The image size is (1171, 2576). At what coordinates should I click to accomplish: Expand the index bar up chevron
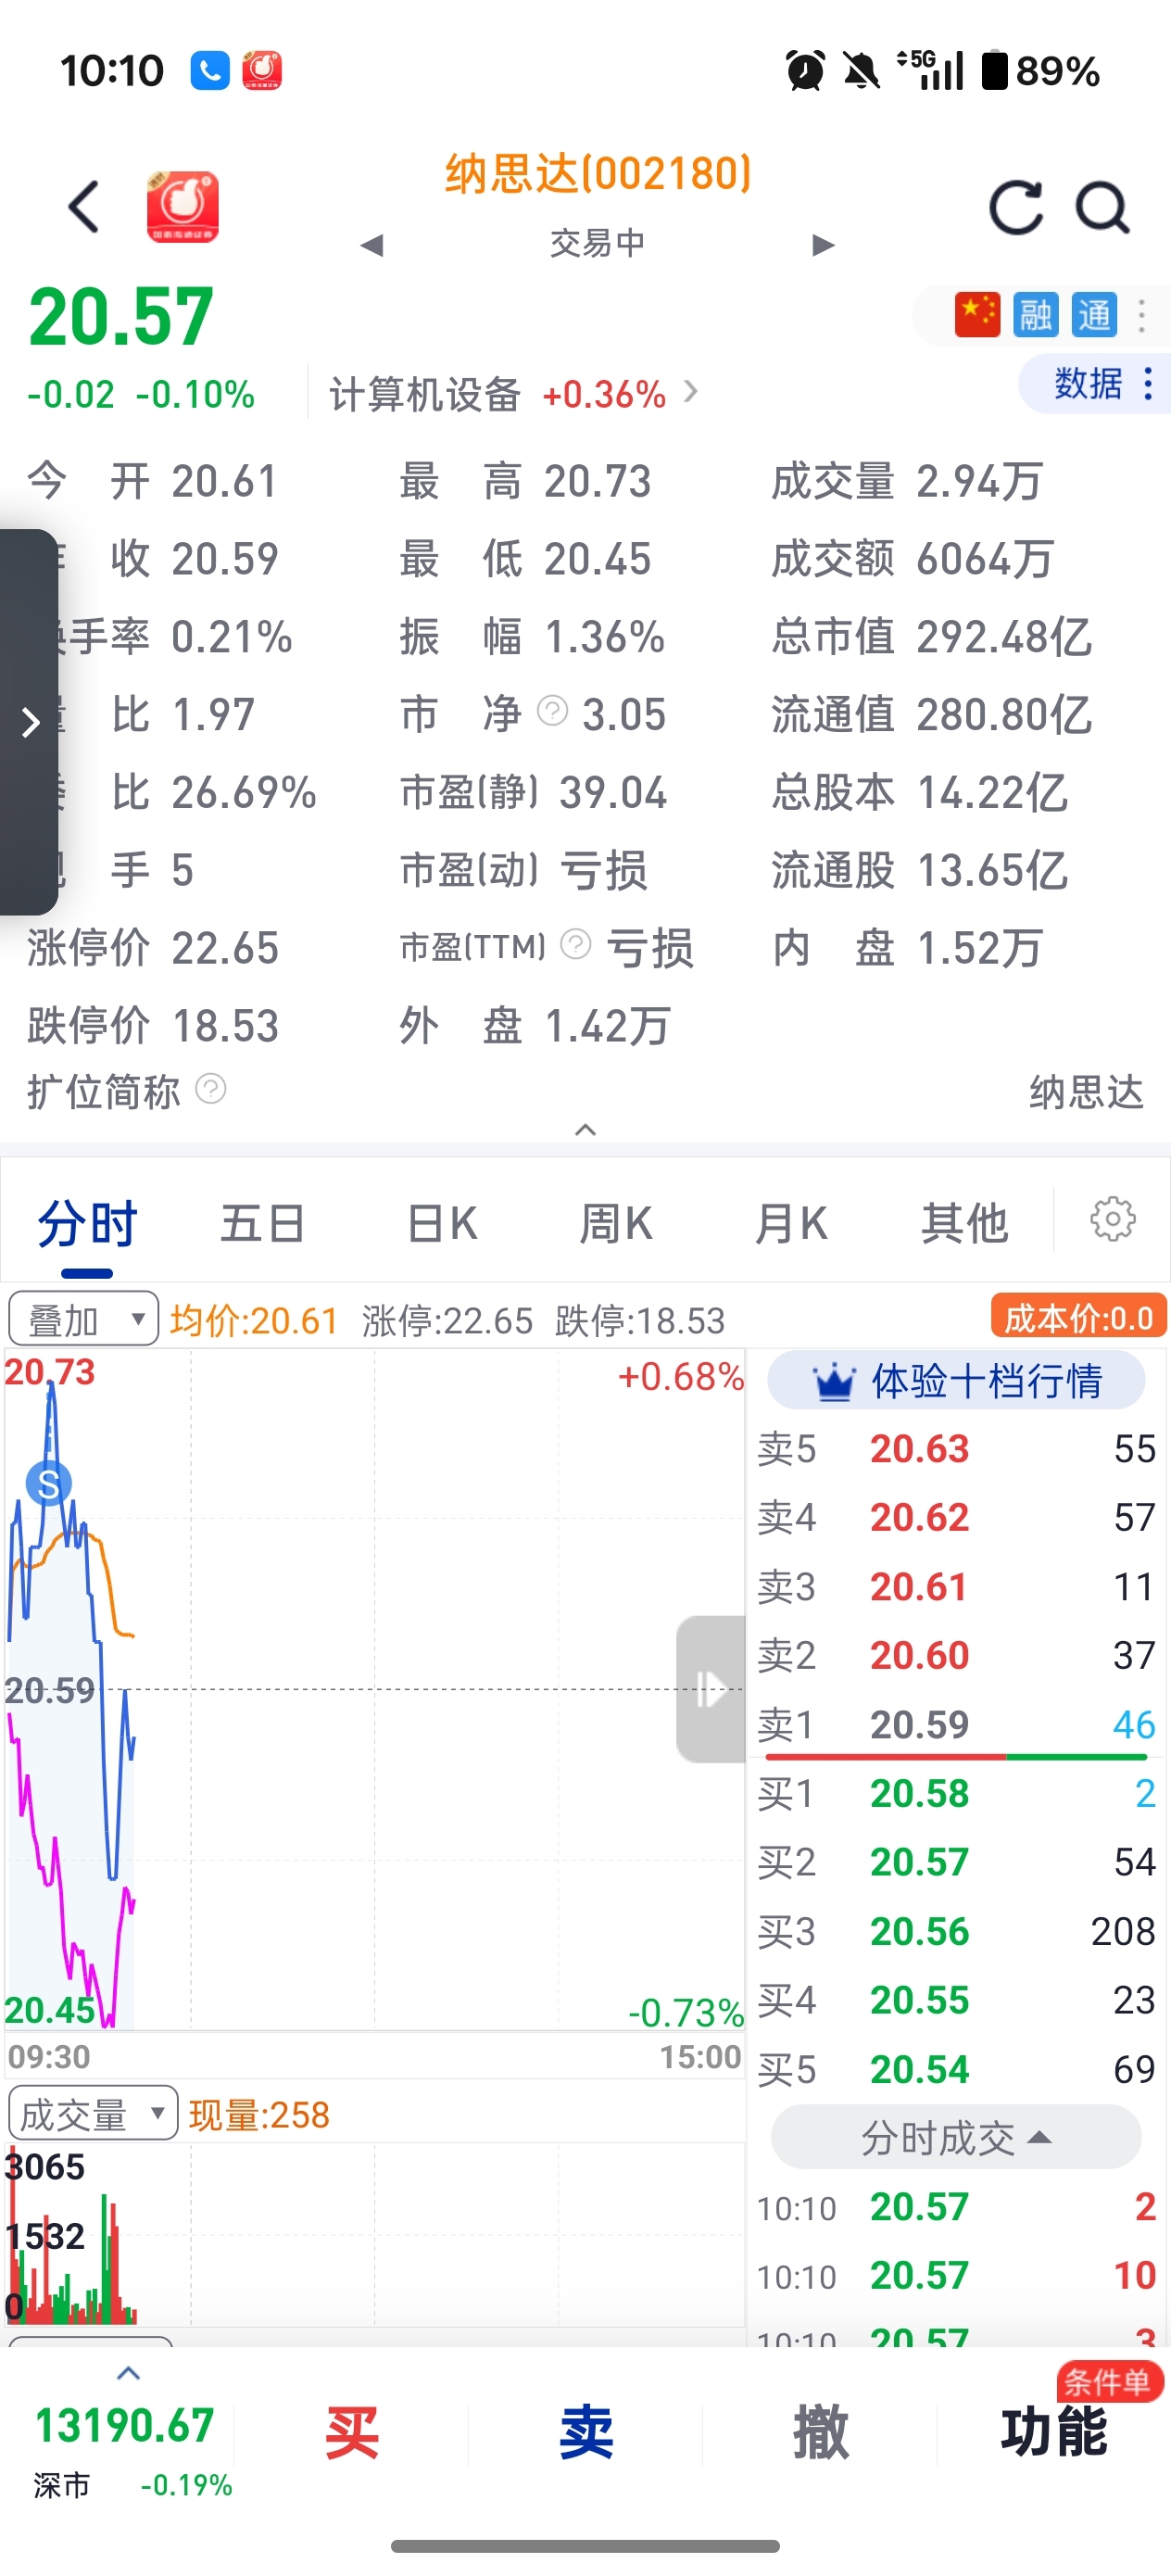(x=128, y=2374)
